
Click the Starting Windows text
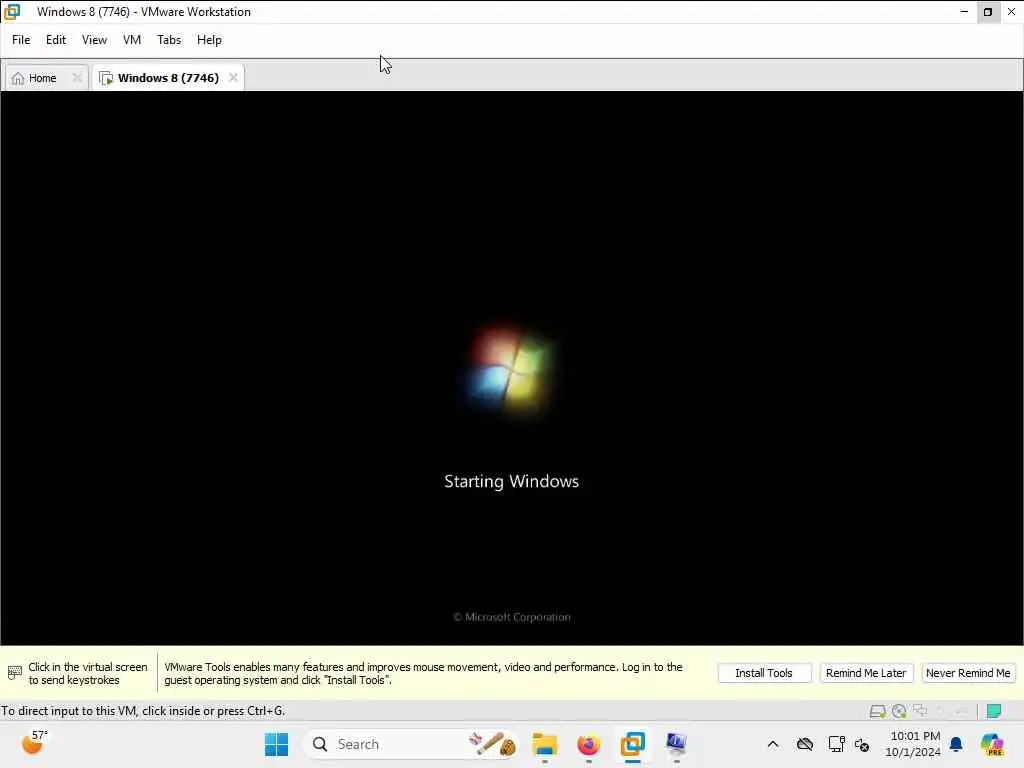pyautogui.click(x=511, y=481)
